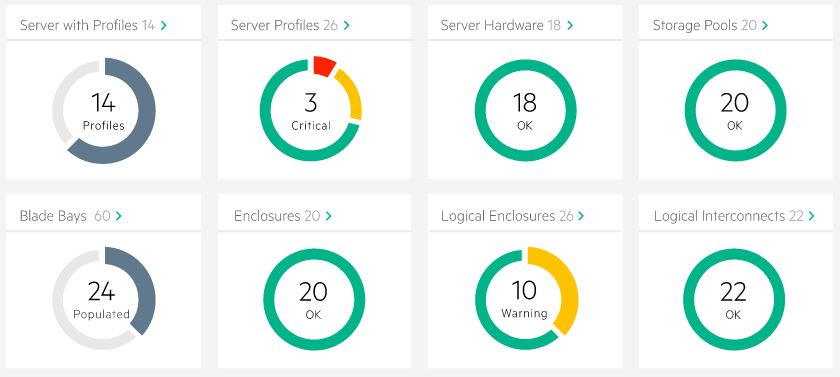Select yellow warning segment in Server Profiles donut
The image size is (840, 377).
click(x=352, y=94)
